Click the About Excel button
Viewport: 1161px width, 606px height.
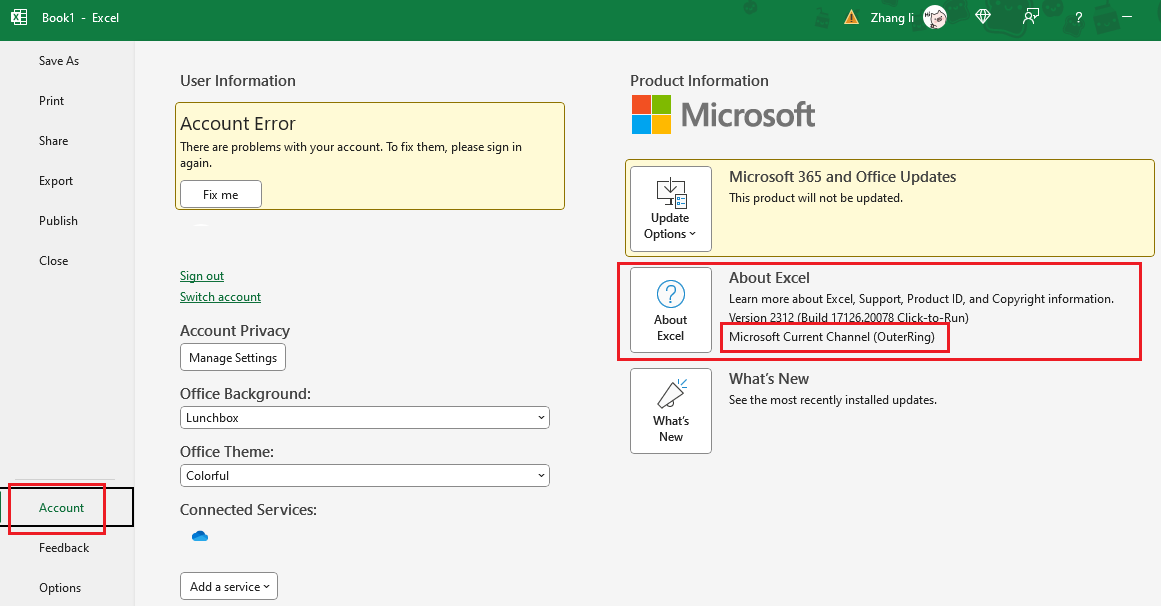pyautogui.click(x=671, y=310)
